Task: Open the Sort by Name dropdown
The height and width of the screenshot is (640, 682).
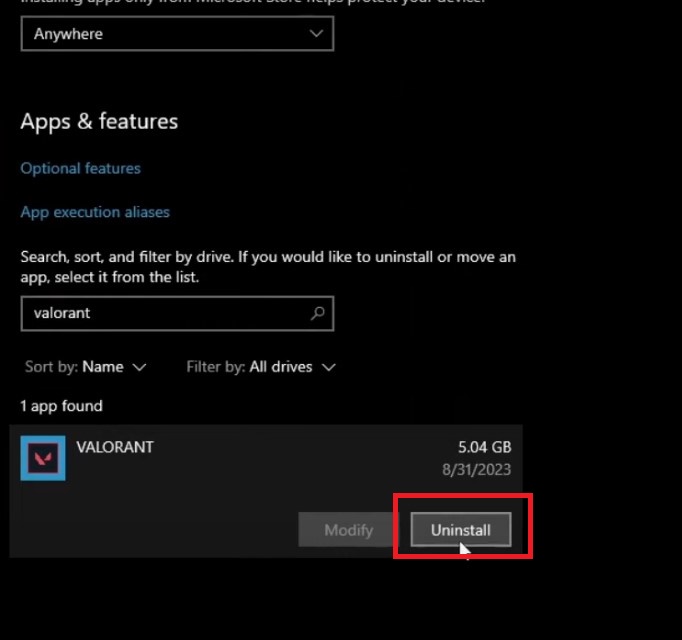Action: (x=86, y=367)
